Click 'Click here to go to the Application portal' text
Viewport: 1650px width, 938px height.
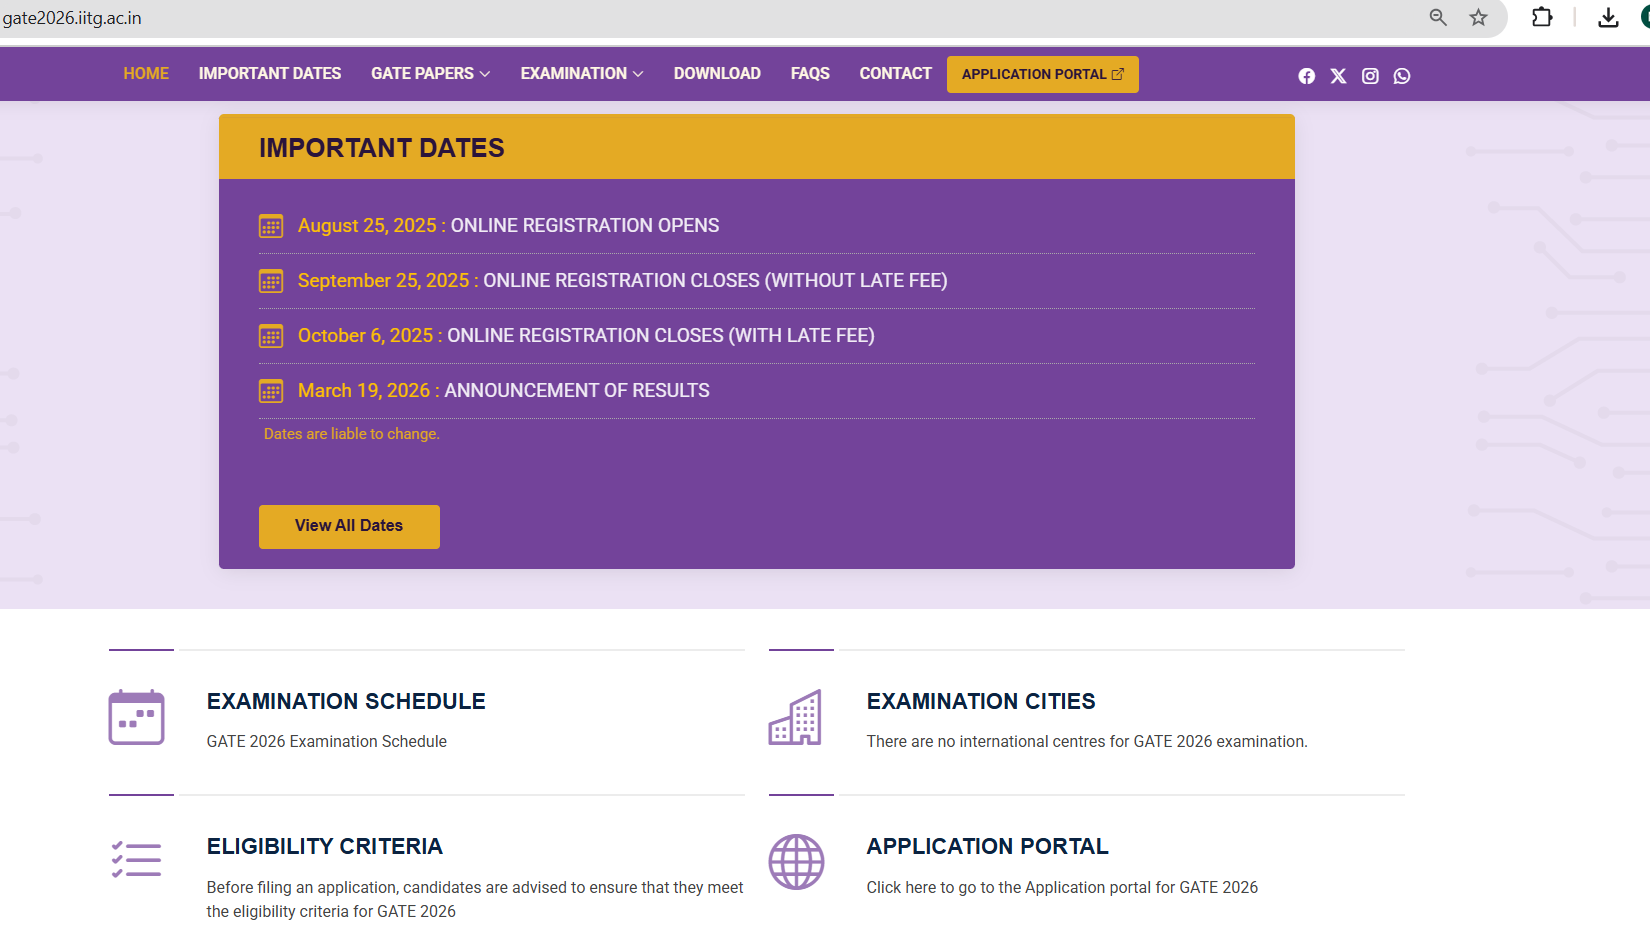click(x=1062, y=888)
